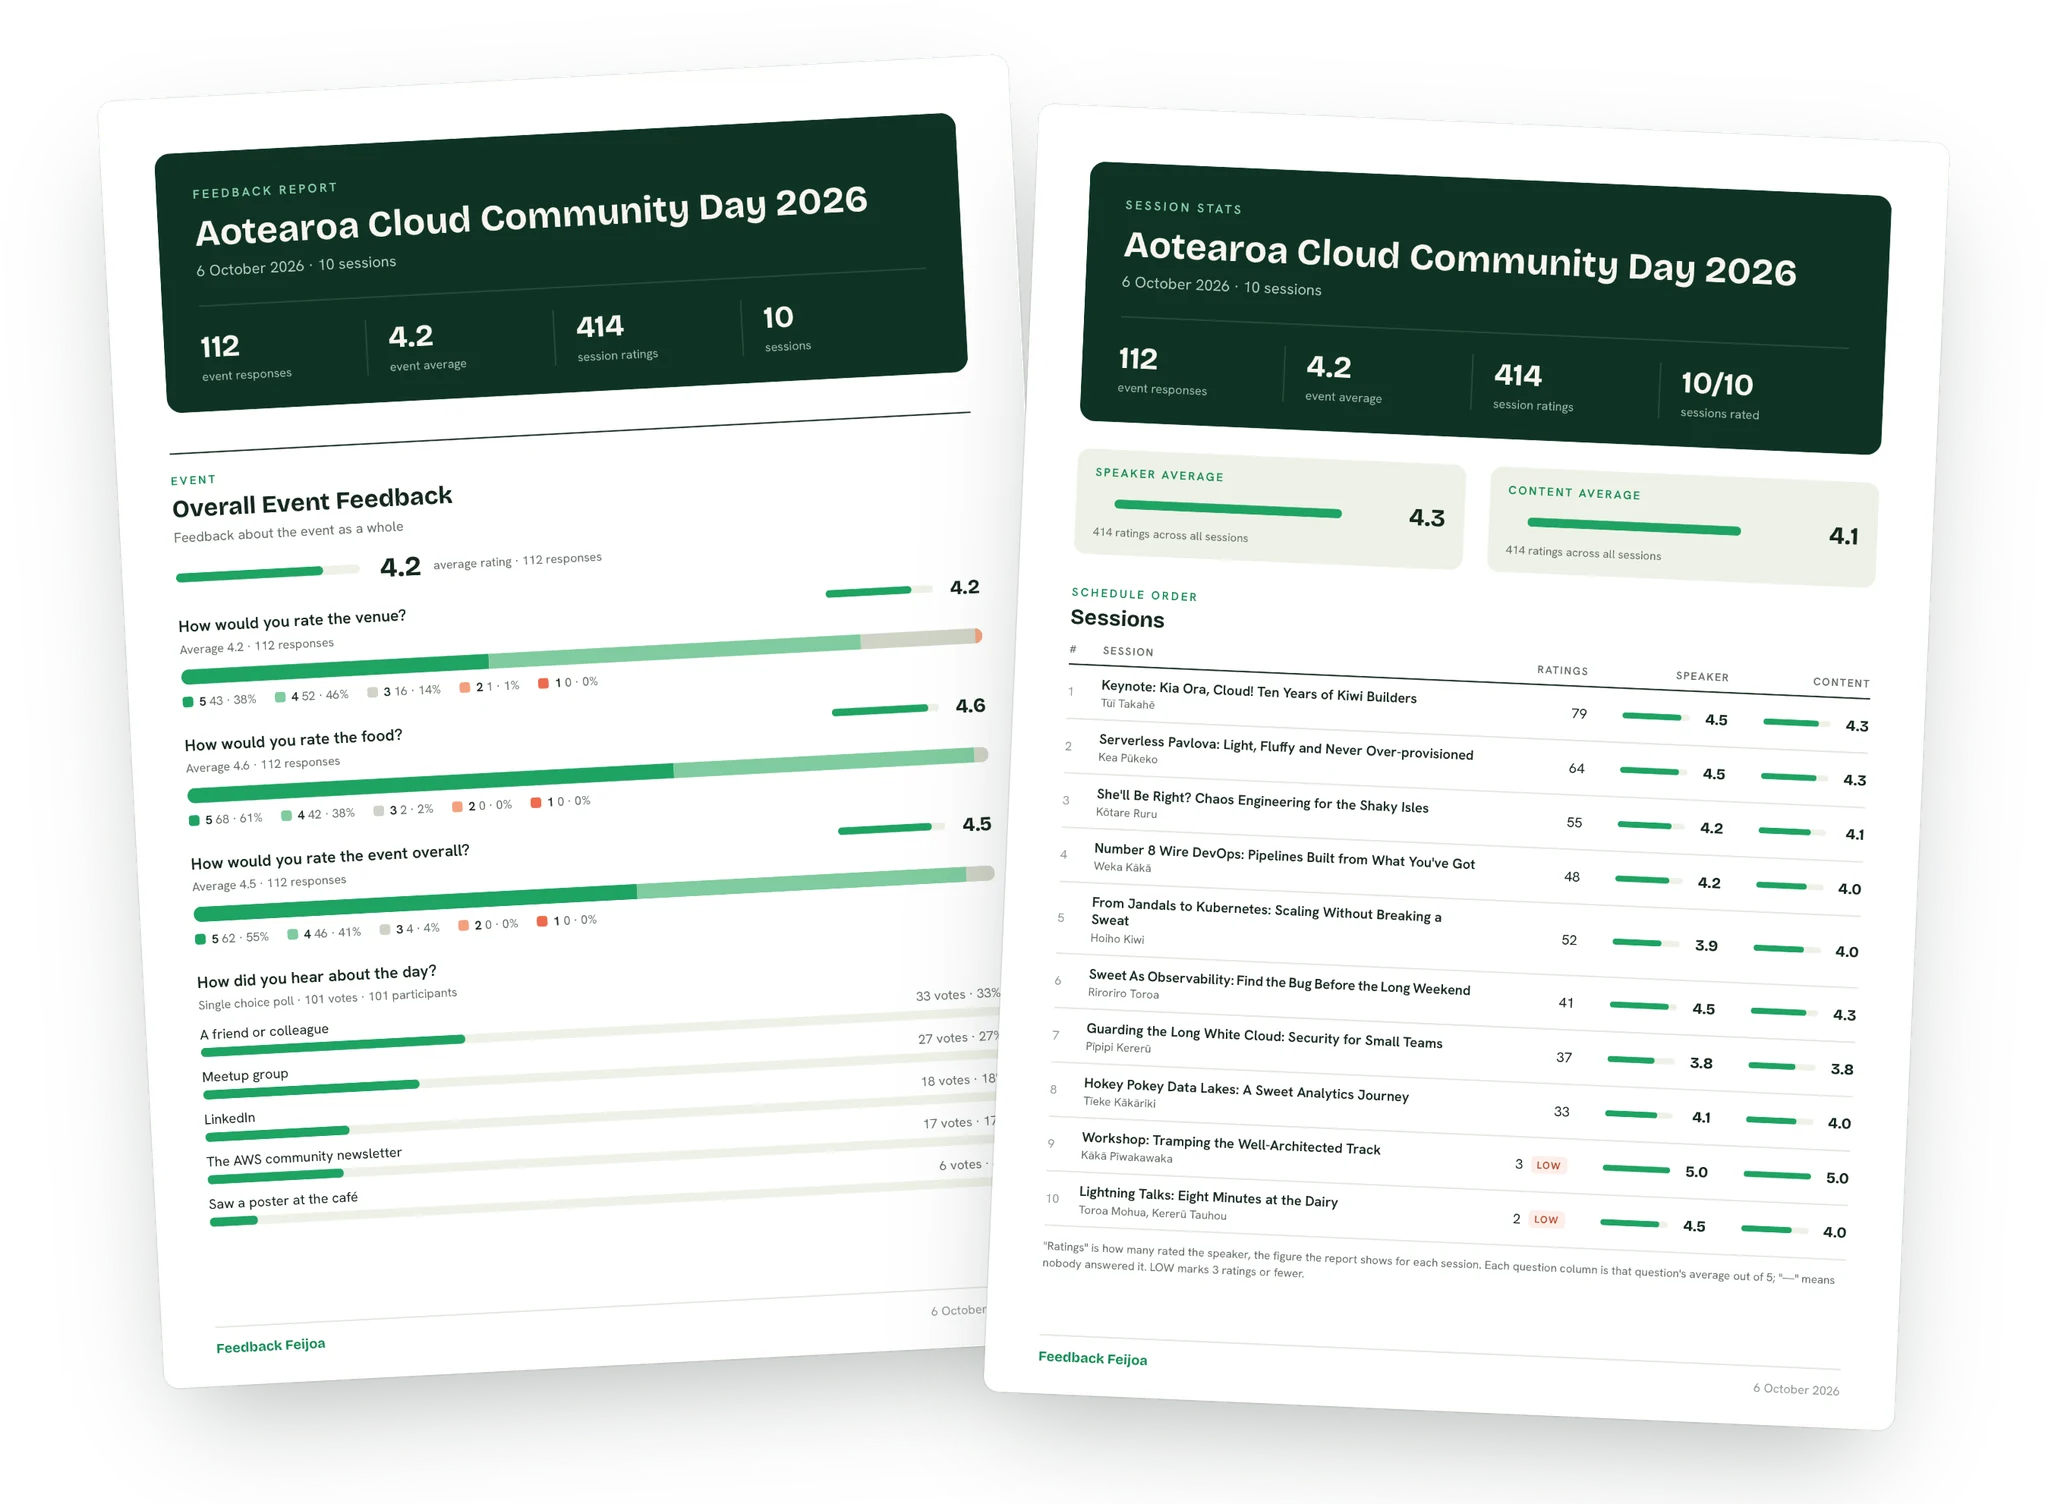The image size is (2048, 1504).
Task: Click 'How would you rate the event overall?' question
Action: pyautogui.click(x=330, y=857)
